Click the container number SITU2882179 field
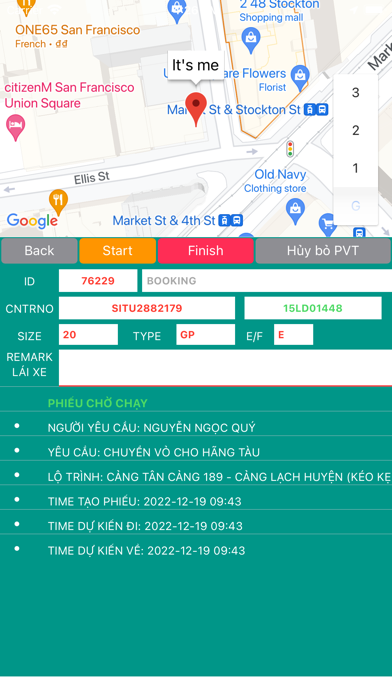Image resolution: width=392 pixels, height=696 pixels. (x=147, y=308)
